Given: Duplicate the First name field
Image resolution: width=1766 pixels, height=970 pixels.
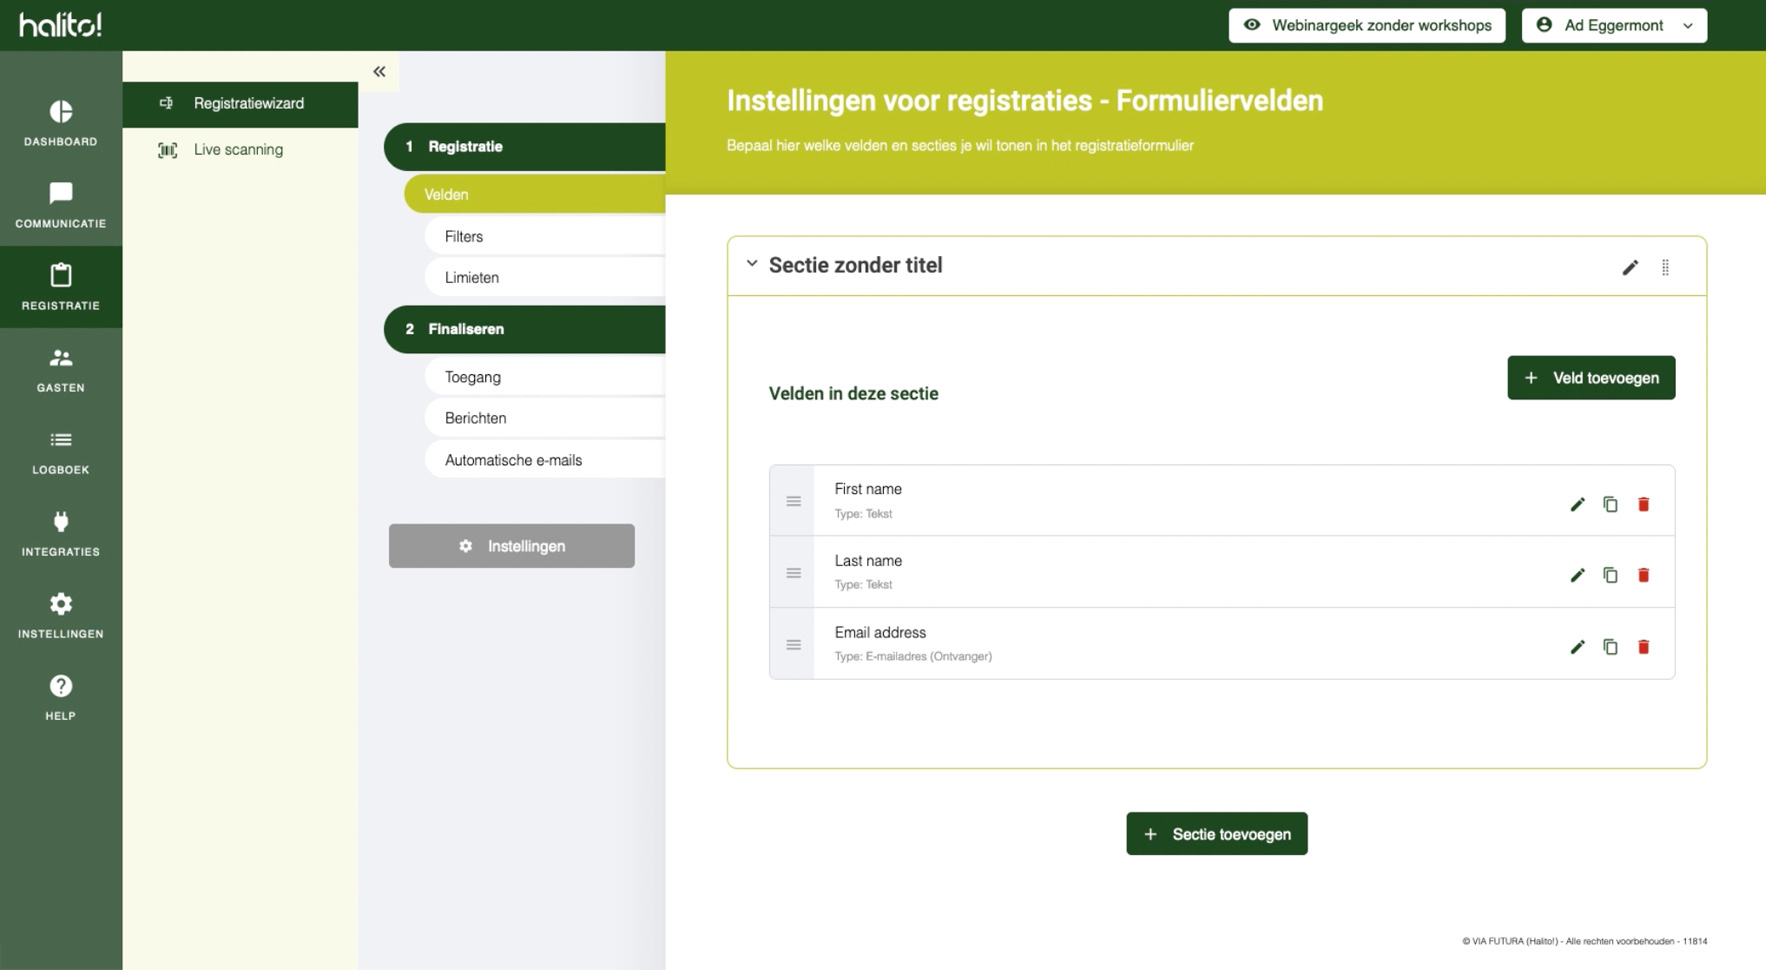Looking at the screenshot, I should (x=1610, y=504).
